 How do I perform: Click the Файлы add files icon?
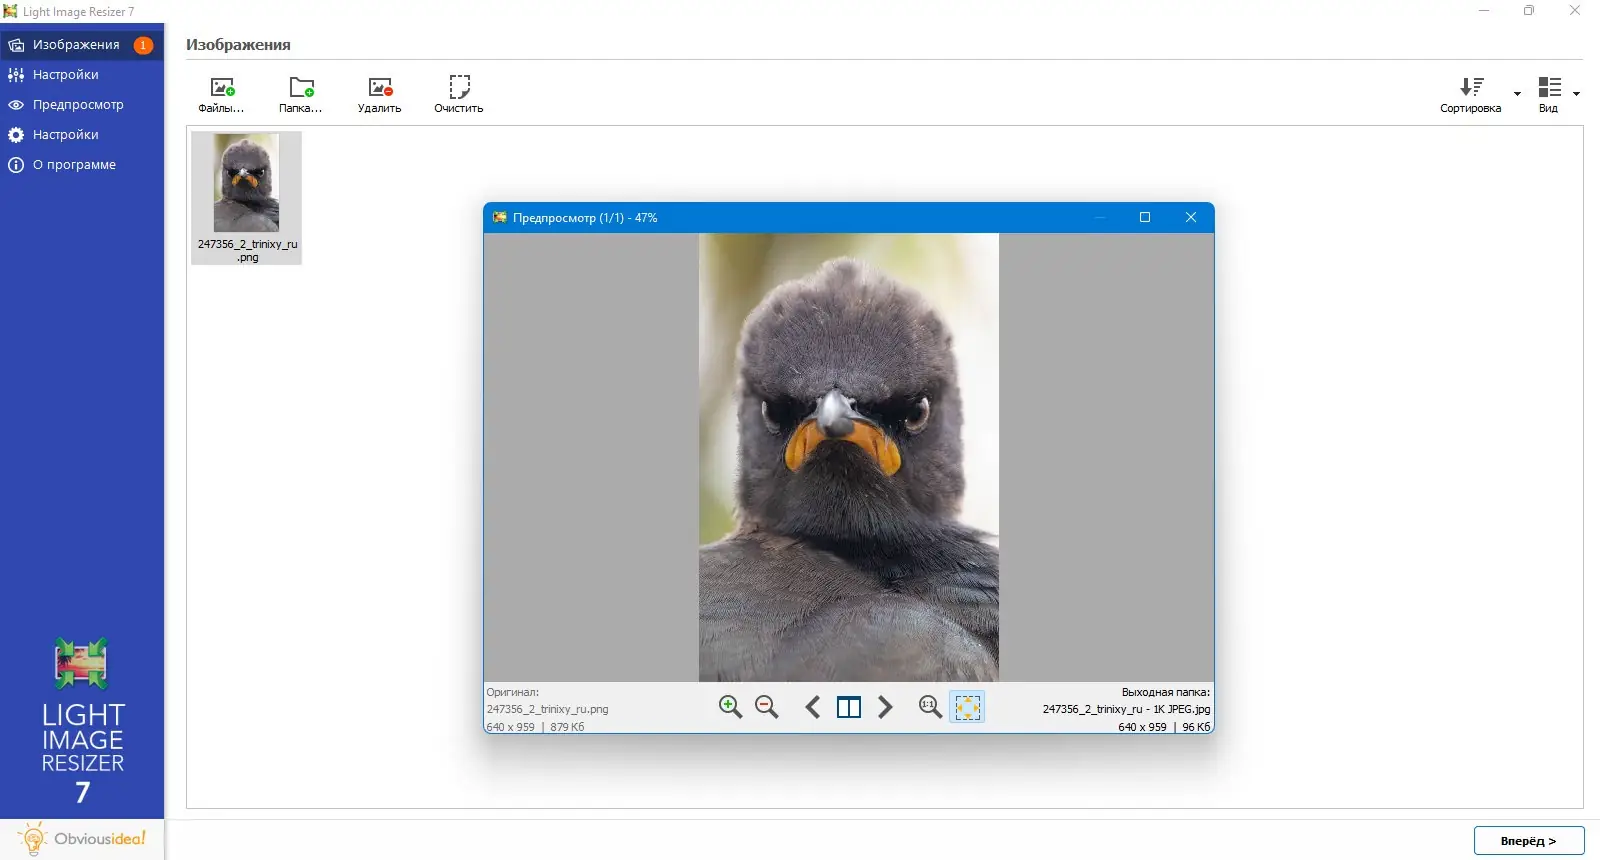pyautogui.click(x=222, y=87)
